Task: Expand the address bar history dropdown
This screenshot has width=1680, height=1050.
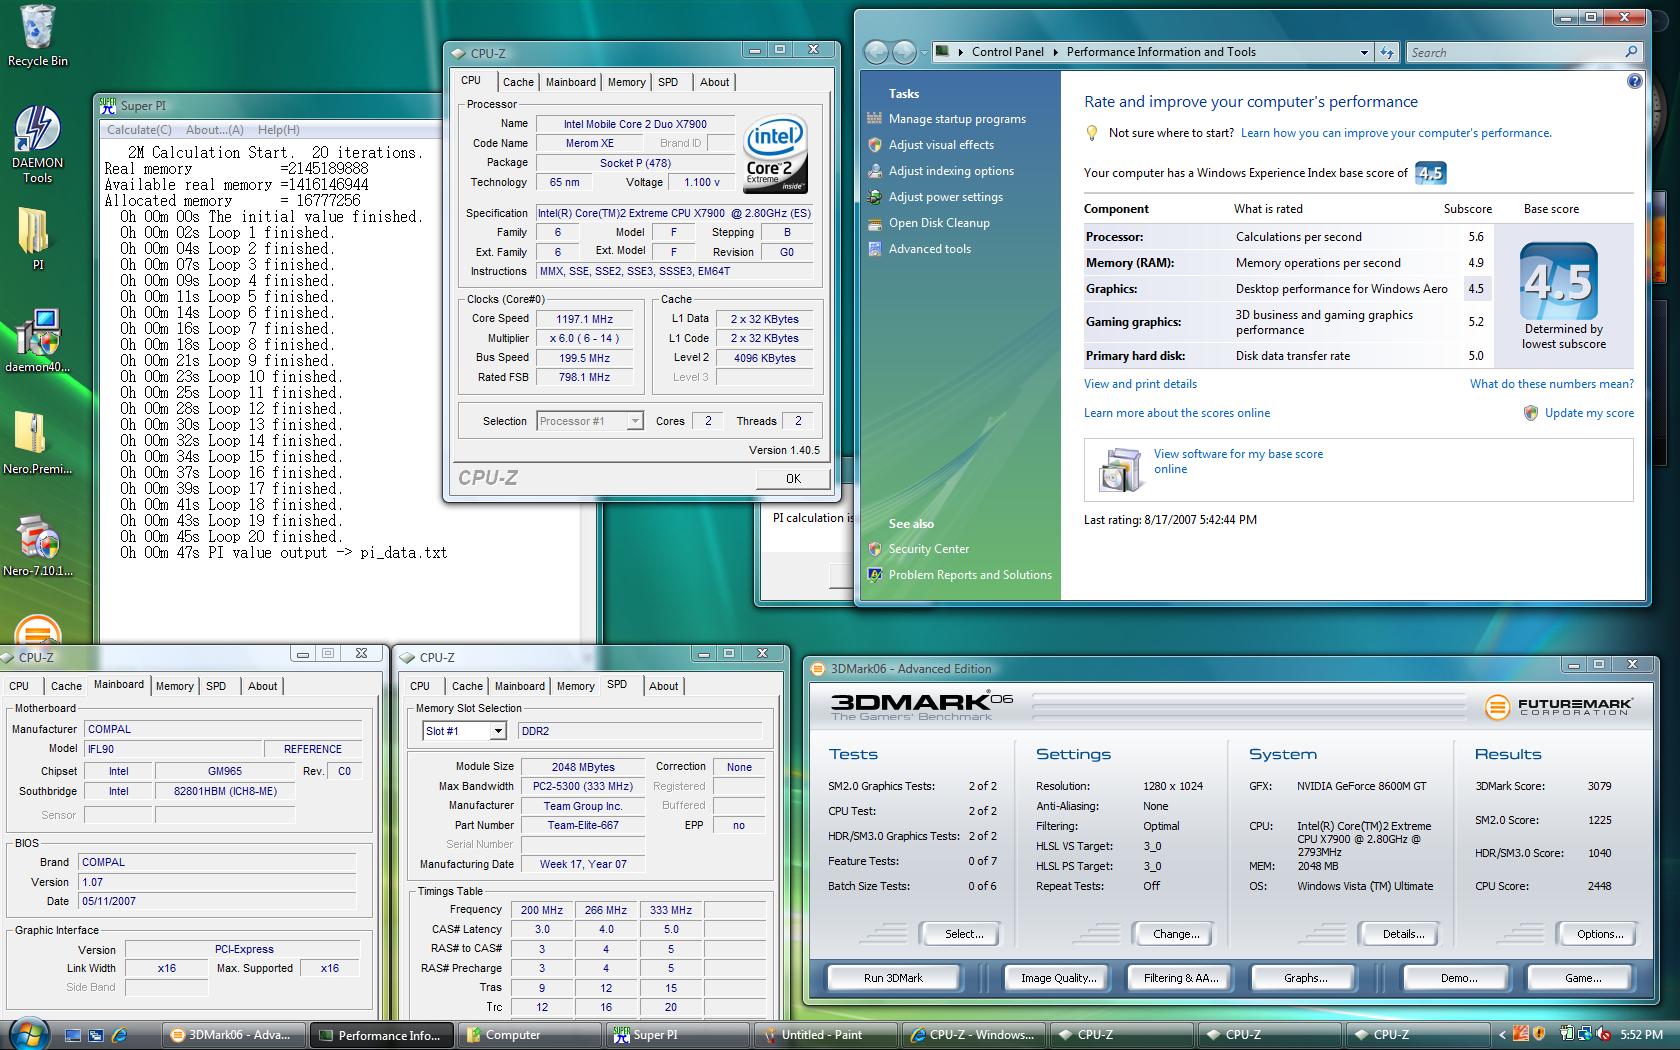Action: pos(1364,52)
